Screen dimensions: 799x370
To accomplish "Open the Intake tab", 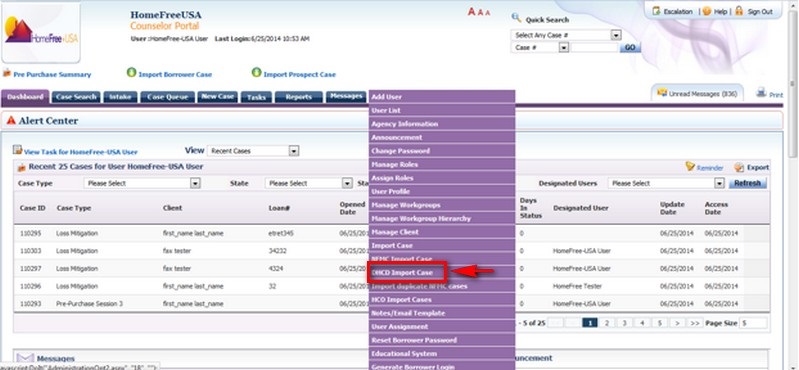I will tap(120, 97).
